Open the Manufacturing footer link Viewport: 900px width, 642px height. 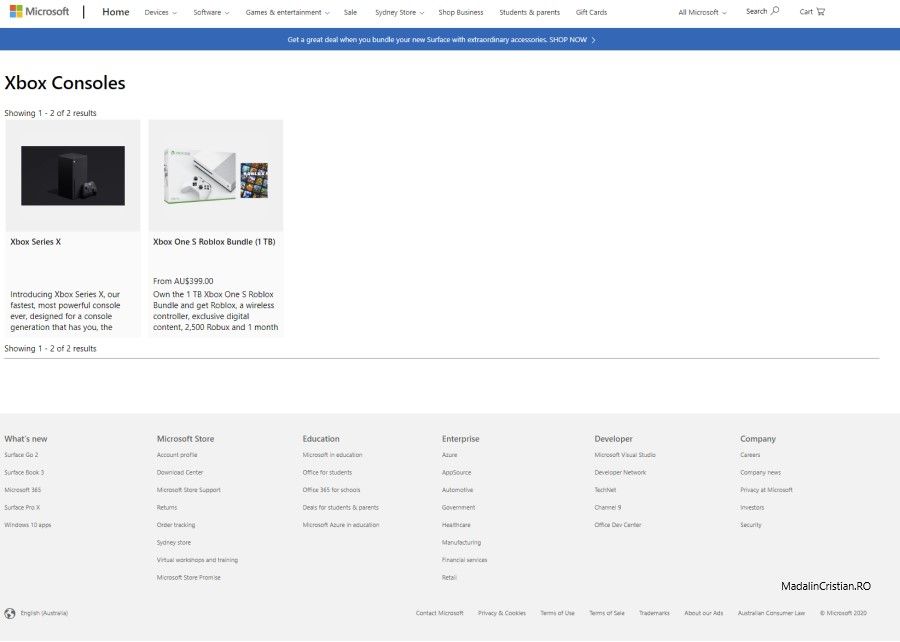click(x=461, y=543)
